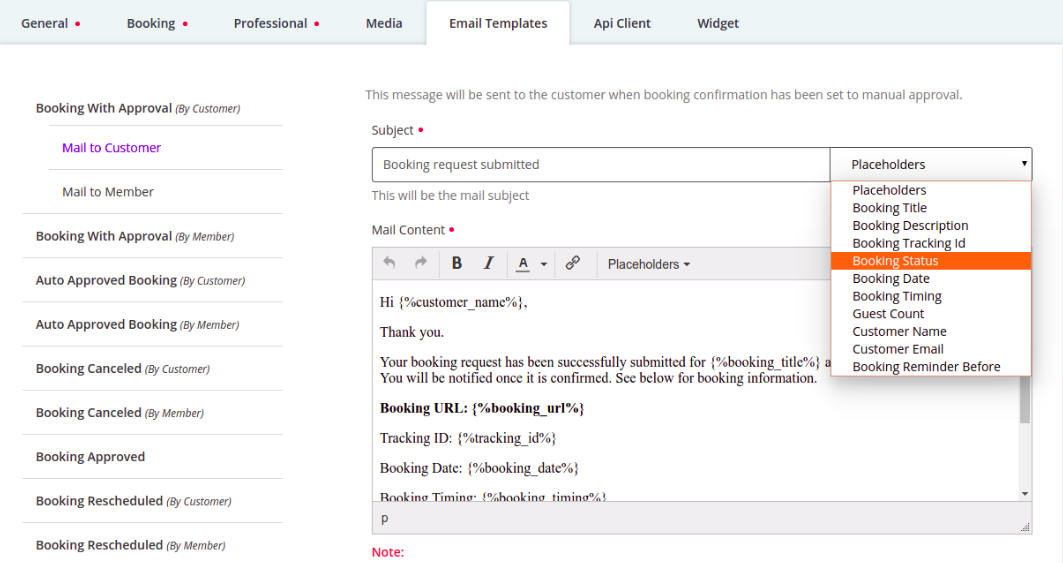This screenshot has height=563, width=1063.
Task: Click the redo arrow in editor toolbar
Action: pyautogui.click(x=421, y=264)
